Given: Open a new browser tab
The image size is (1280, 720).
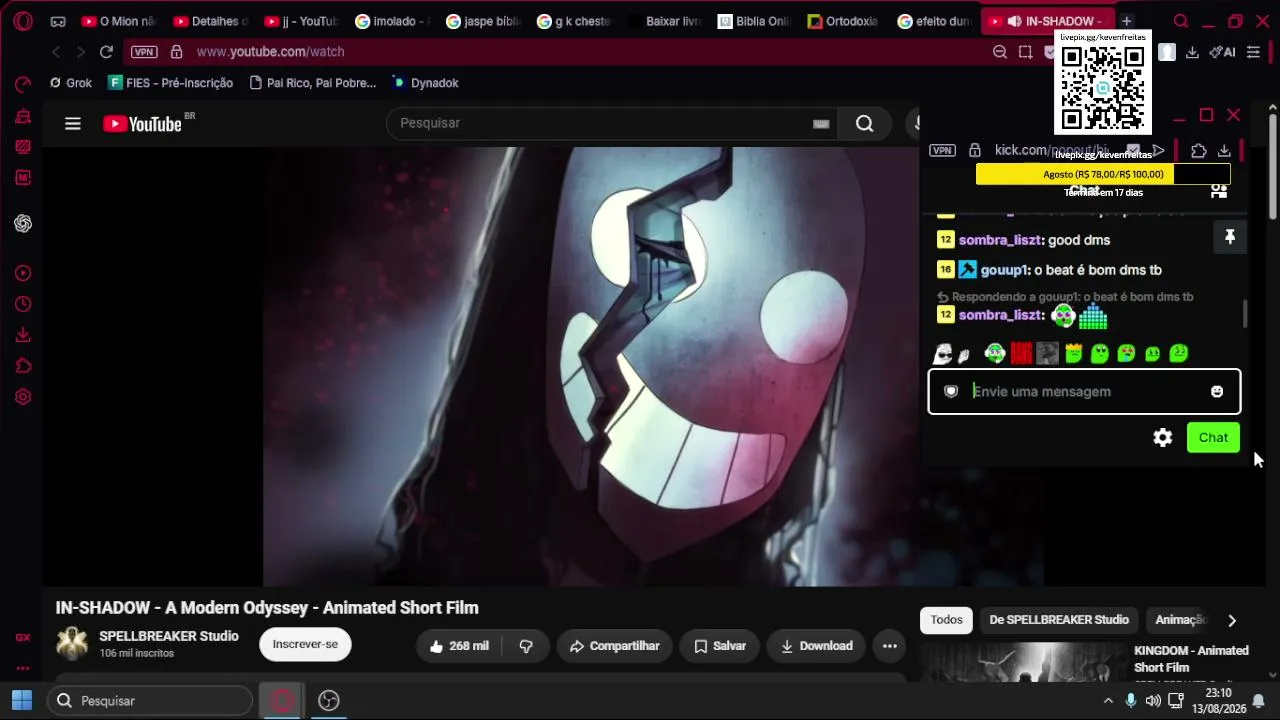Looking at the screenshot, I should click(1126, 21).
